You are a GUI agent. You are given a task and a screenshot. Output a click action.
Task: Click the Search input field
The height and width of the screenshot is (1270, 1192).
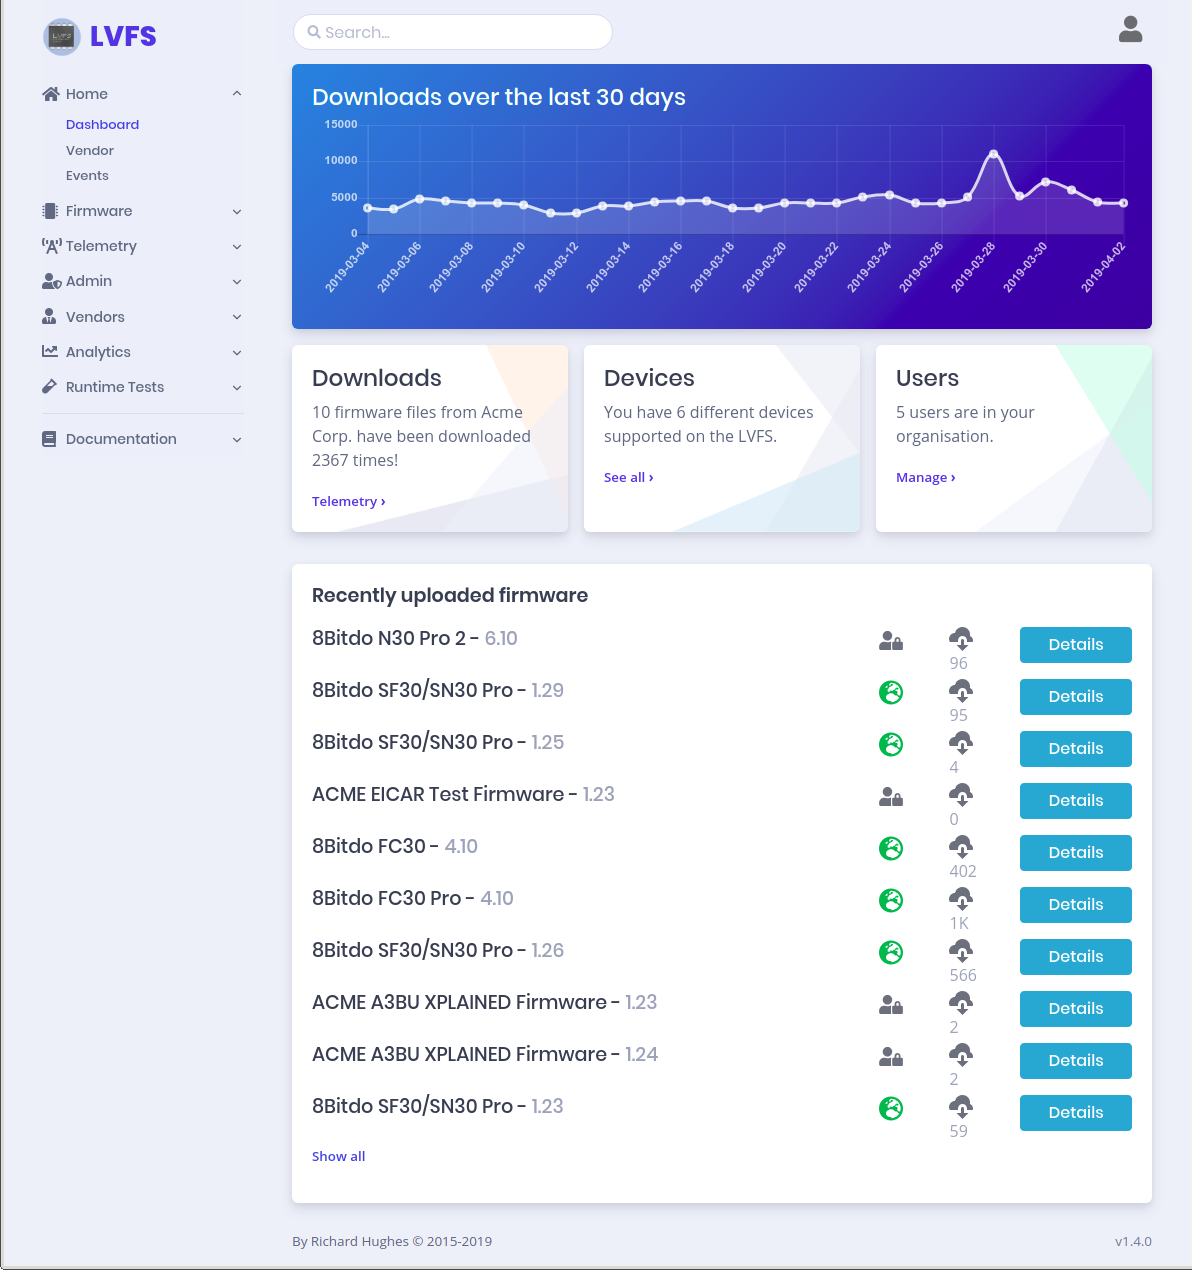point(453,32)
